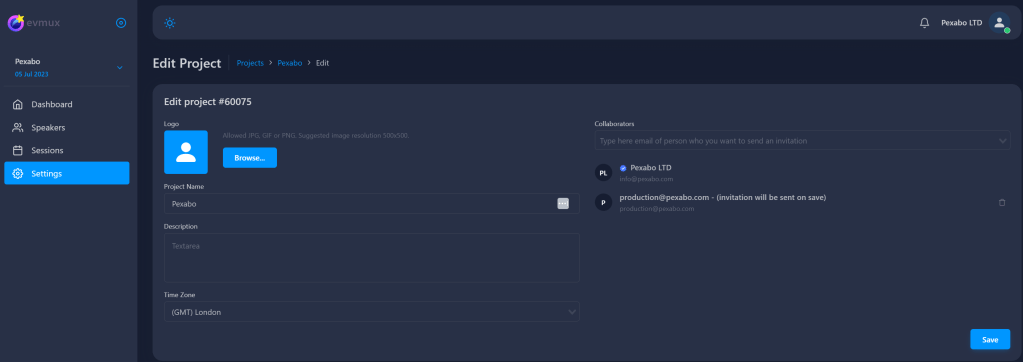Click info@pexabo.com email text
The height and width of the screenshot is (362, 1023).
pos(646,179)
